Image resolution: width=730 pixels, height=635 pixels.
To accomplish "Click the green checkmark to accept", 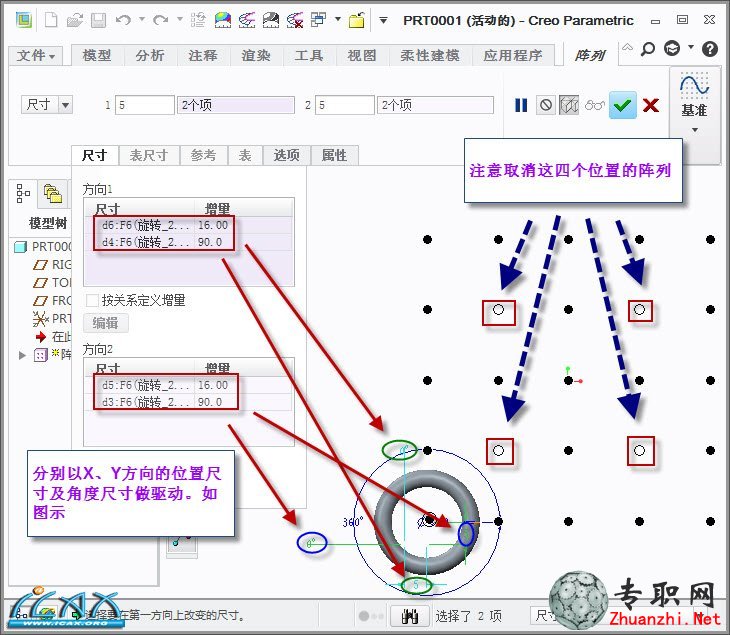I will tap(623, 106).
